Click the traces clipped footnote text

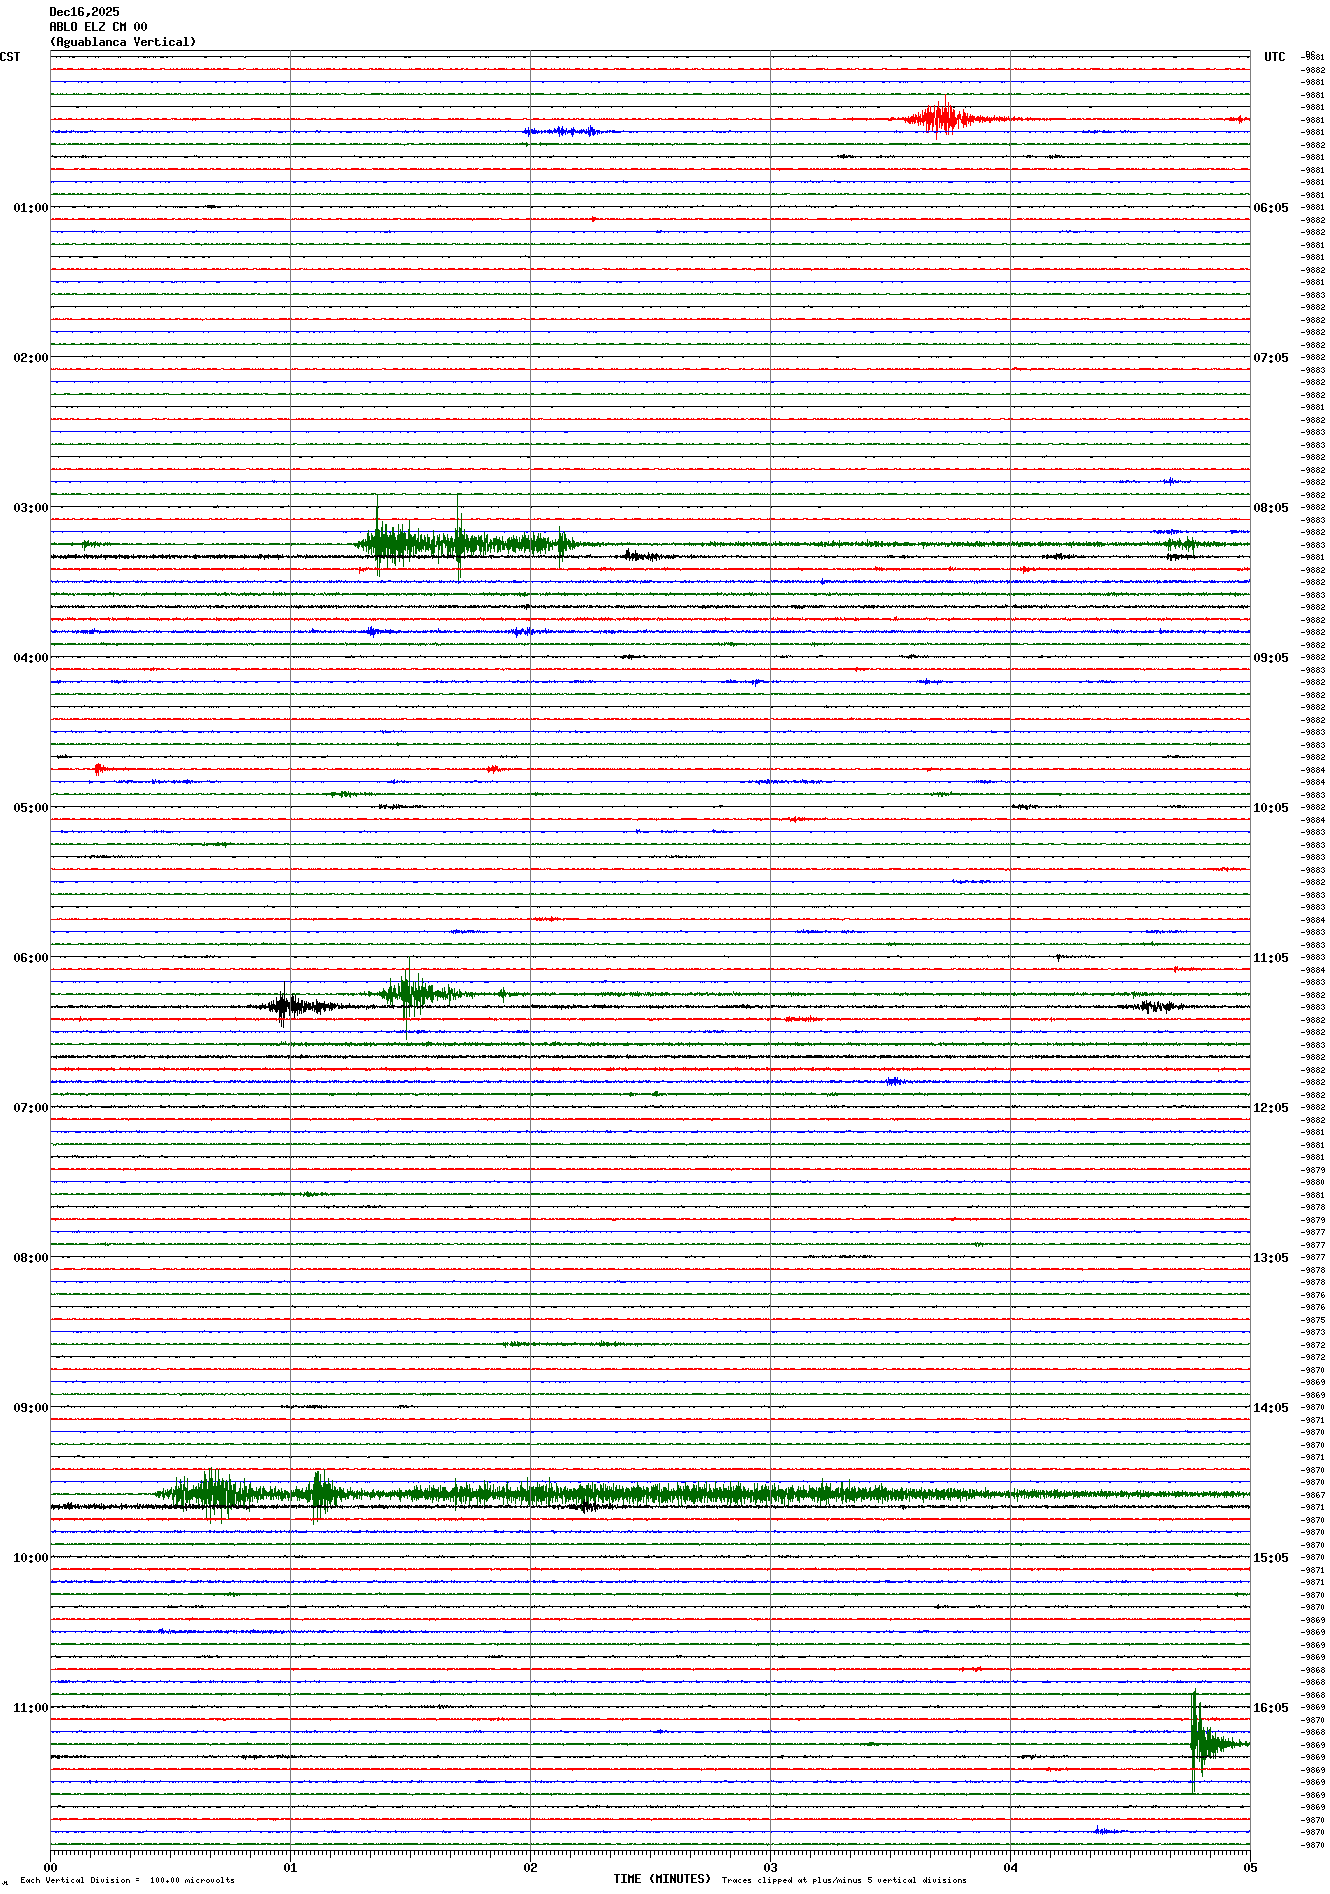pyautogui.click(x=844, y=1880)
